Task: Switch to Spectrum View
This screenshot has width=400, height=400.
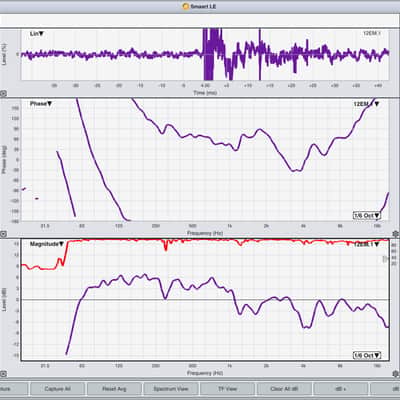Action: (171, 389)
